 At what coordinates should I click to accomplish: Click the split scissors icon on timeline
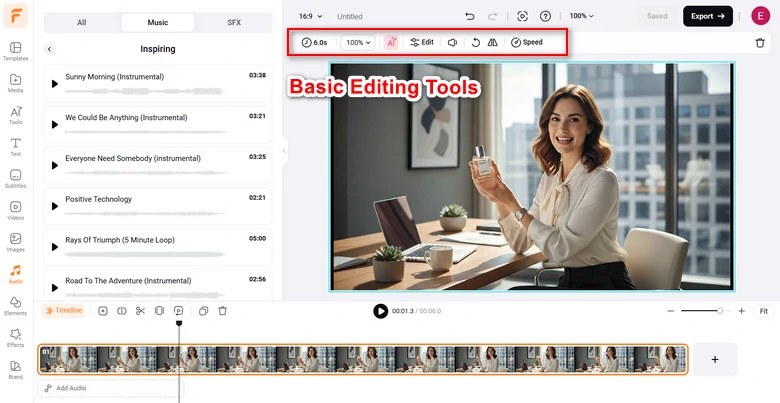pos(140,311)
